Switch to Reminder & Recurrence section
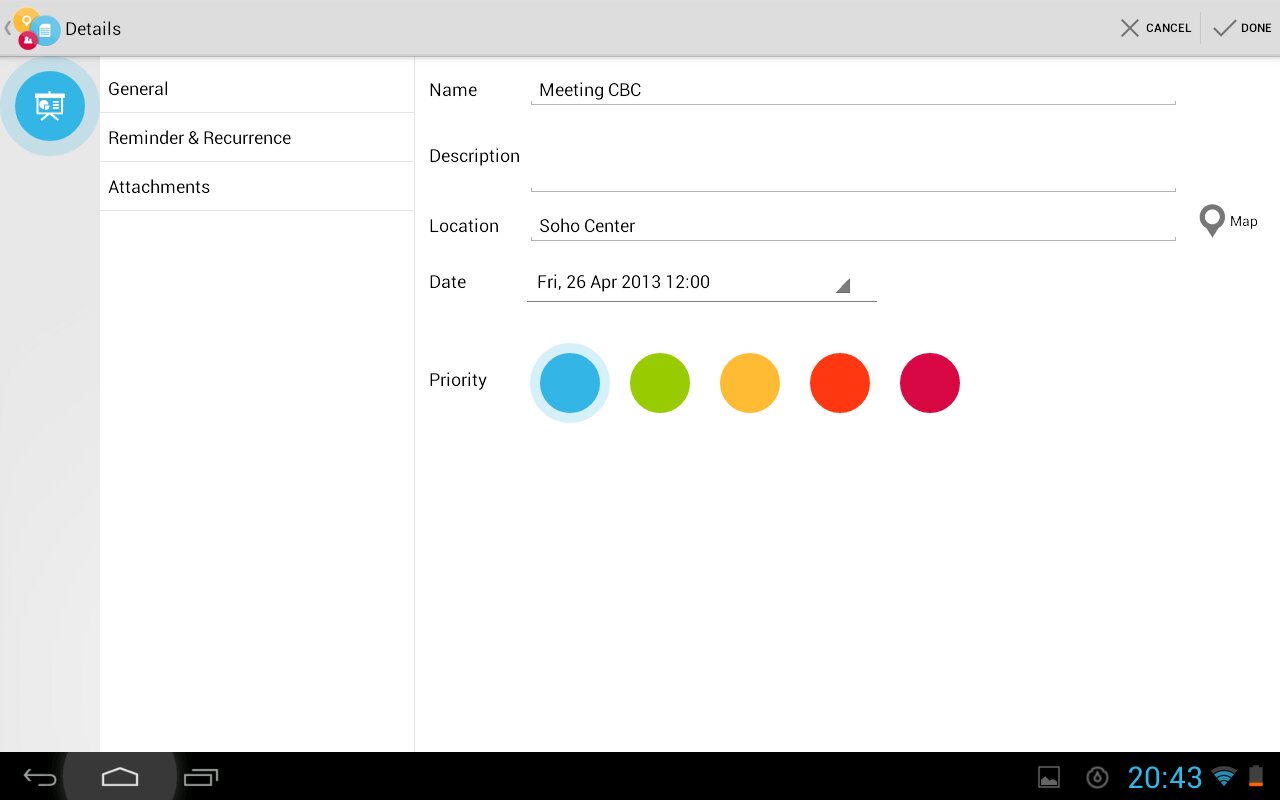Viewport: 1280px width, 800px height. click(257, 138)
